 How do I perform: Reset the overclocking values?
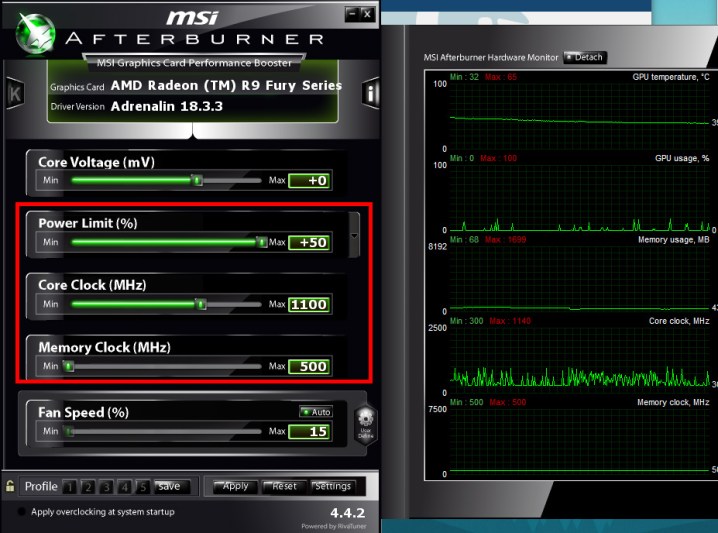pyautogui.click(x=282, y=487)
